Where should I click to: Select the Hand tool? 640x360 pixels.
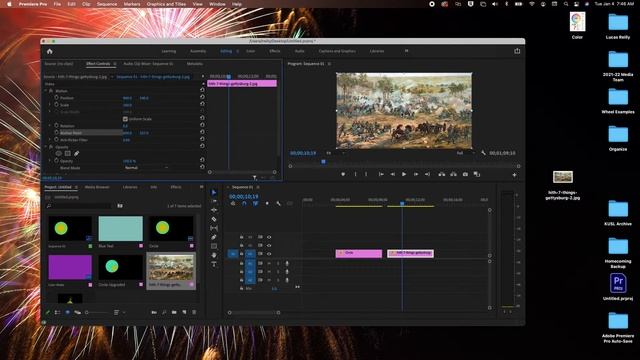click(x=214, y=255)
